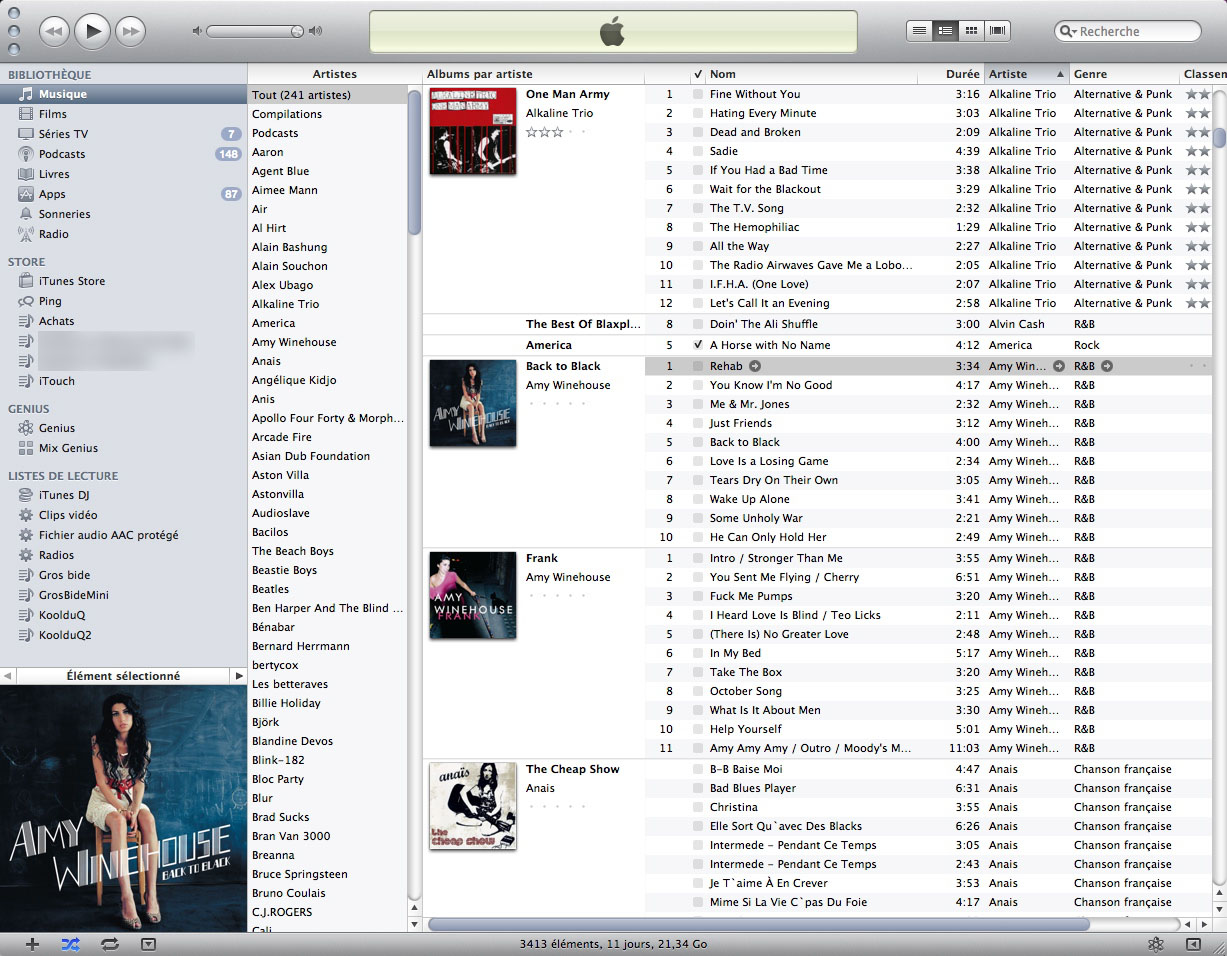Sort by the Genre column header
The width and height of the screenshot is (1227, 956).
click(x=1125, y=74)
